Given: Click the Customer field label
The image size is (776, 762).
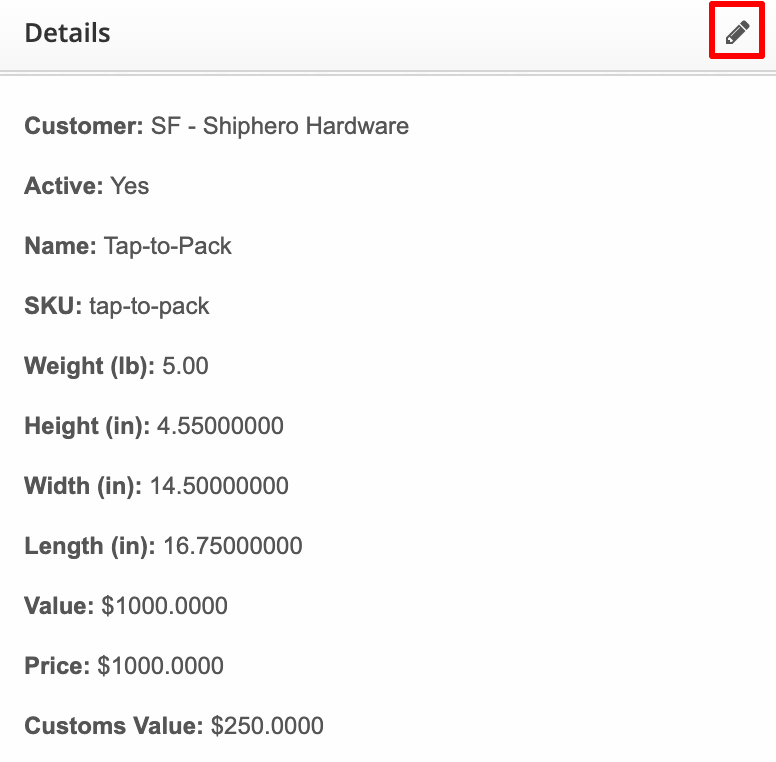Looking at the screenshot, I should click(85, 127).
